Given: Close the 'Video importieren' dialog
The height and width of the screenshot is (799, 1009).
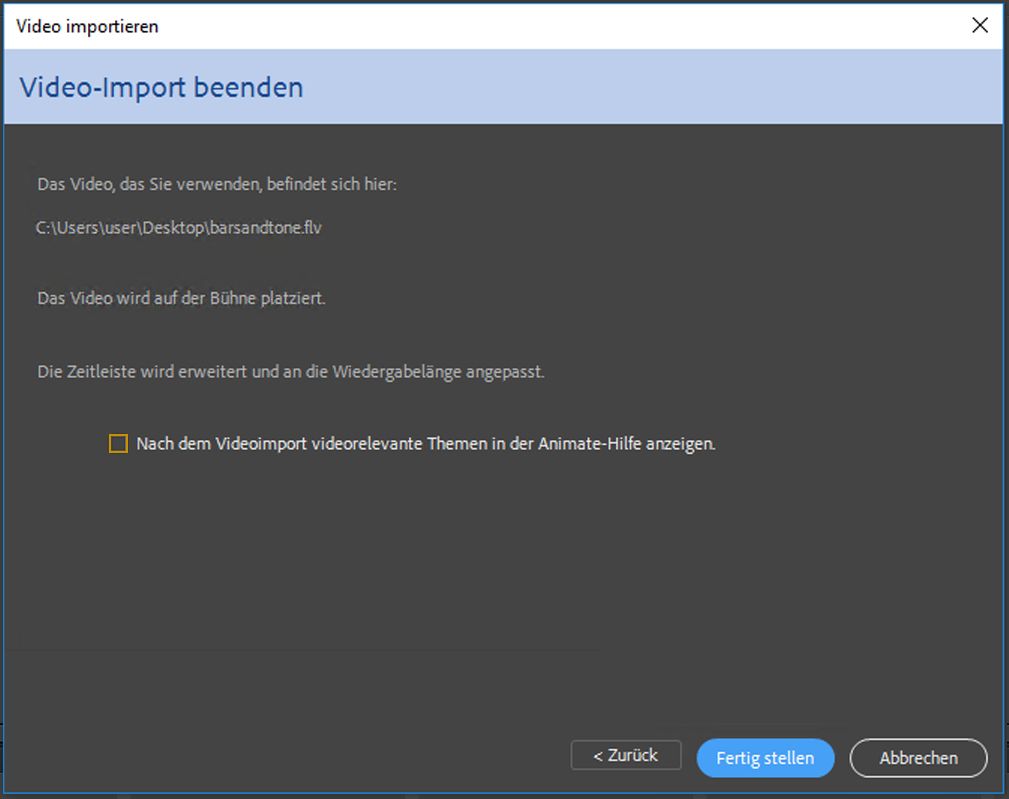Looking at the screenshot, I should [980, 25].
